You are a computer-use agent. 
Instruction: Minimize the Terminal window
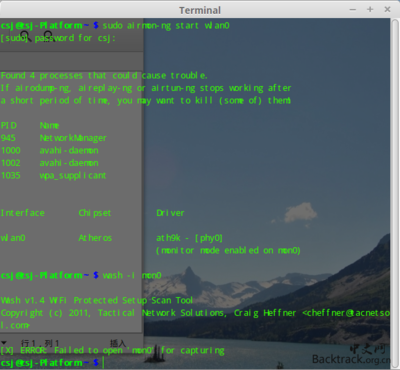pos(353,10)
